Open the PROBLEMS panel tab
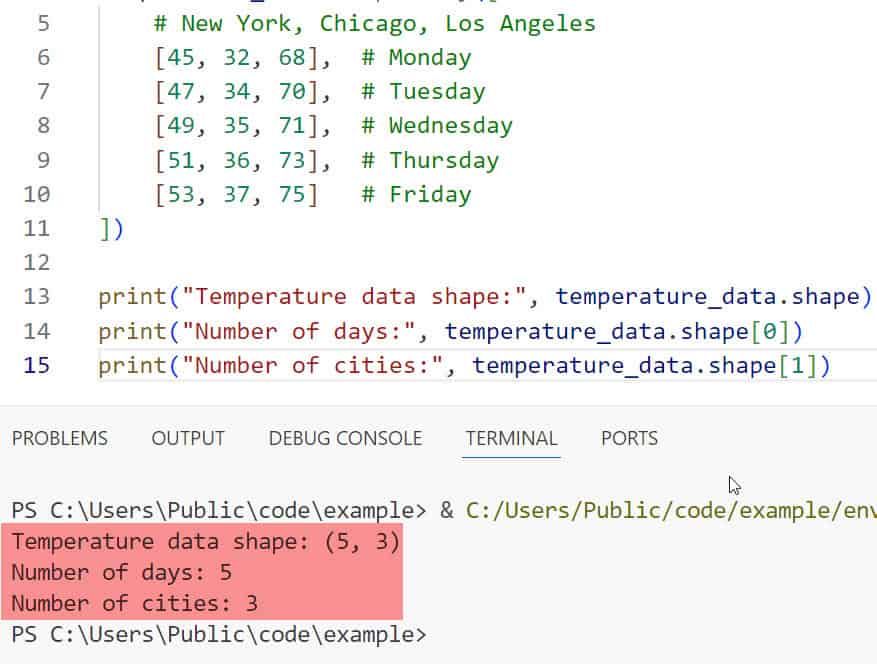Viewport: 877px width, 664px height. pos(59,438)
